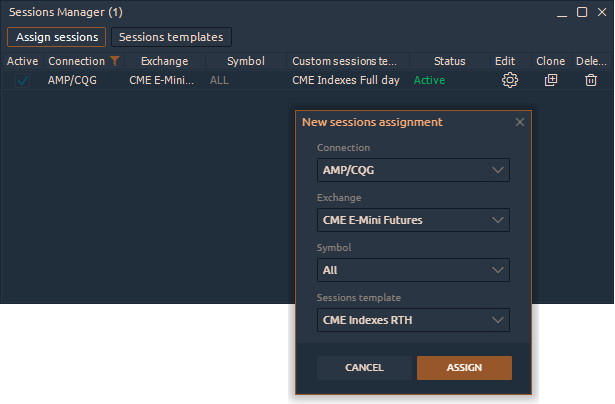Delete the AMP/CQG session assignment
Screen dimensions: 615x404
click(591, 80)
